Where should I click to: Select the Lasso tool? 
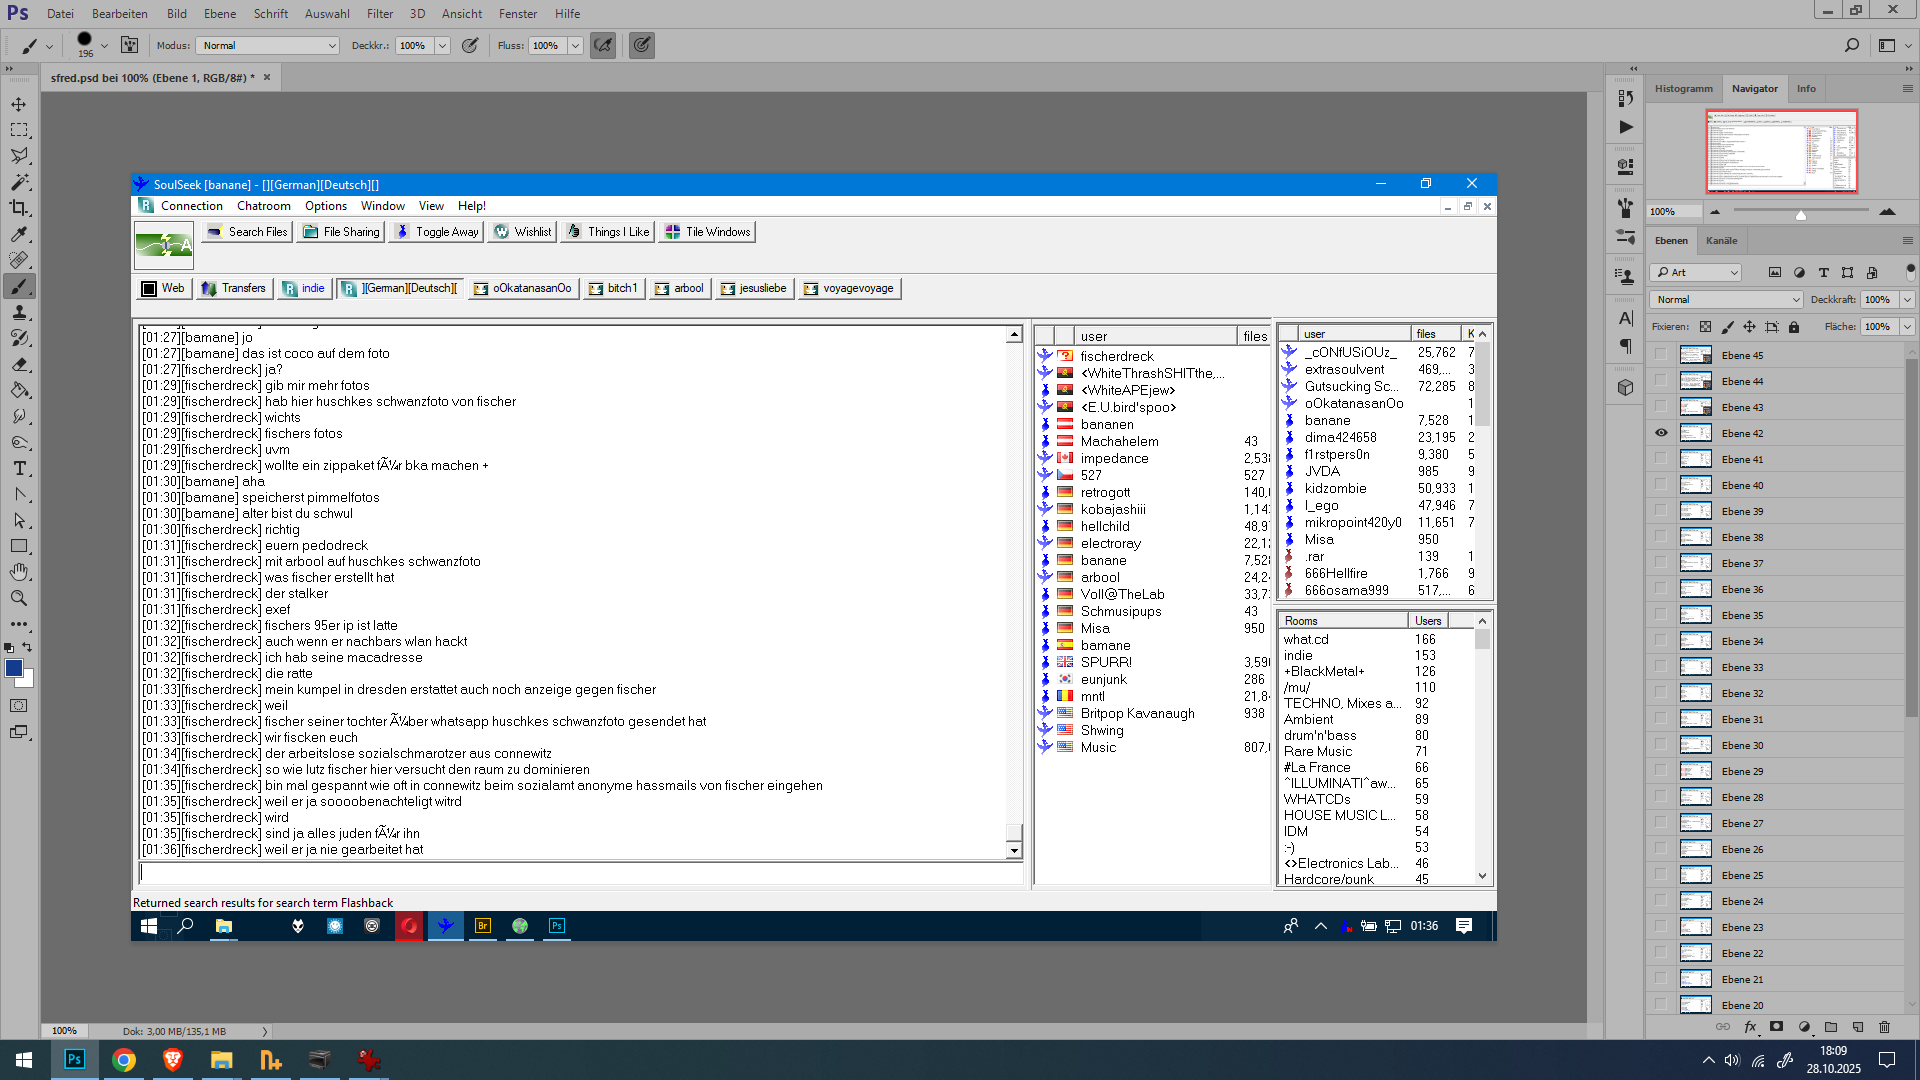pyautogui.click(x=19, y=156)
